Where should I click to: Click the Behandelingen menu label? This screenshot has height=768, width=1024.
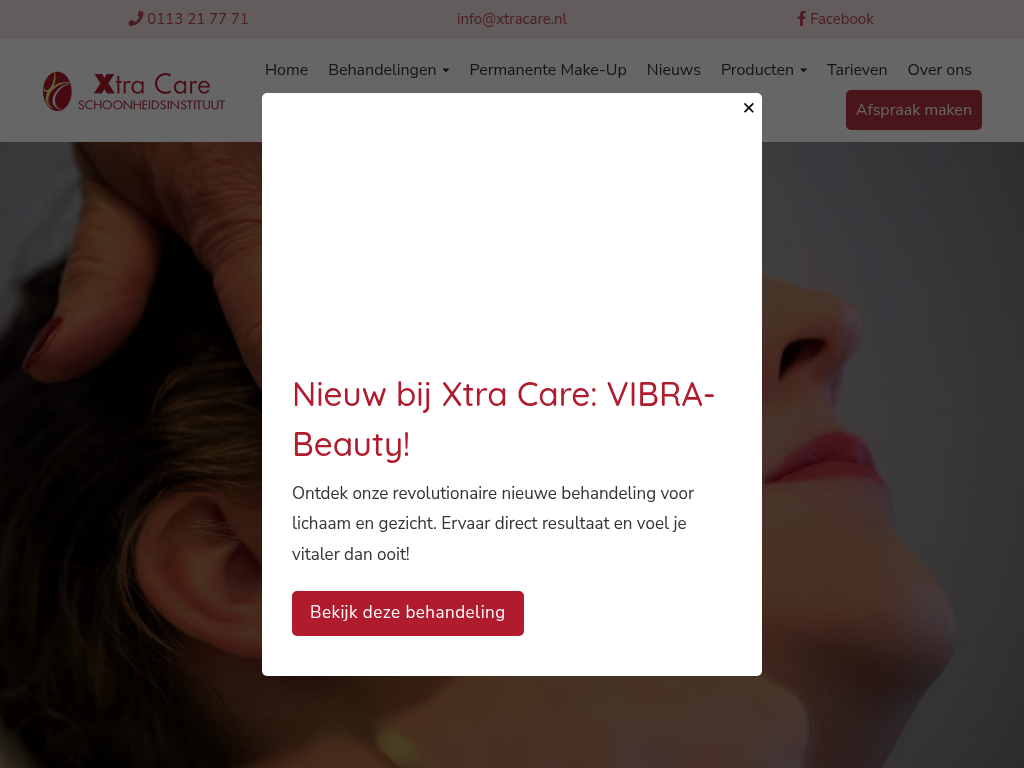[382, 70]
